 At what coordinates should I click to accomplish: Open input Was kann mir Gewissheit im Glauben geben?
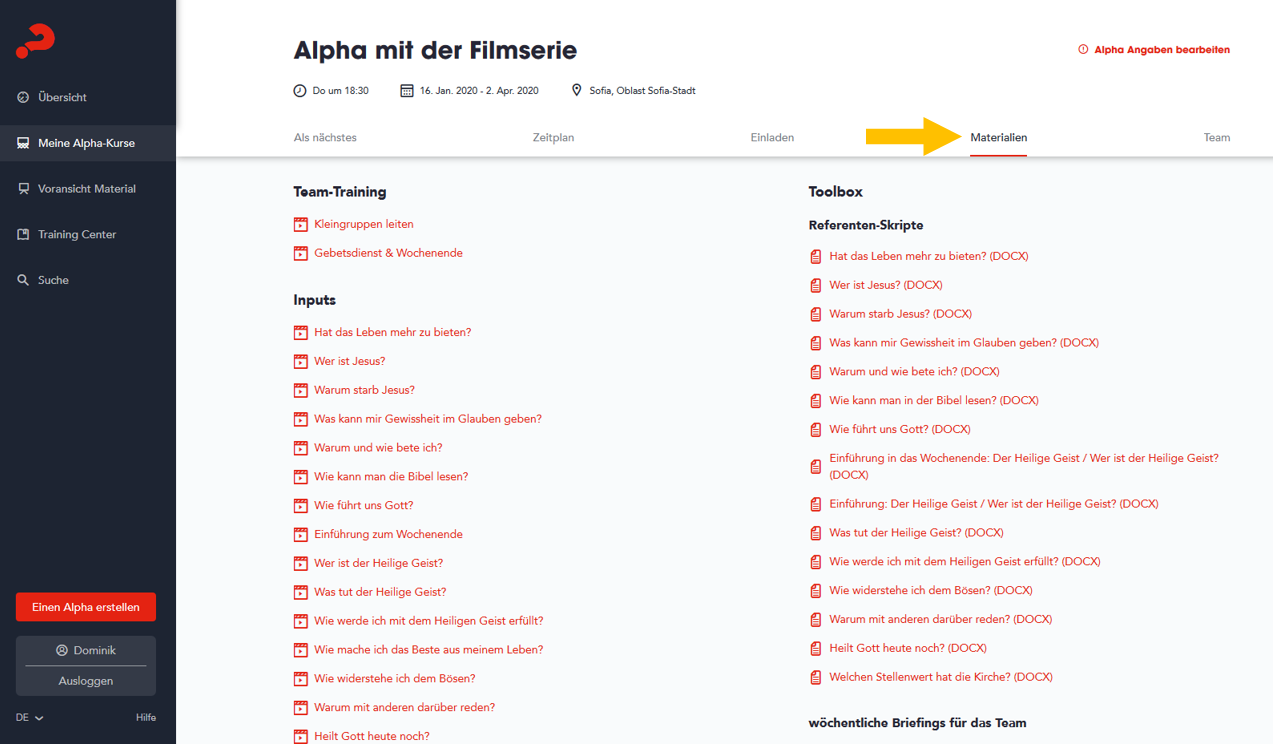point(428,420)
